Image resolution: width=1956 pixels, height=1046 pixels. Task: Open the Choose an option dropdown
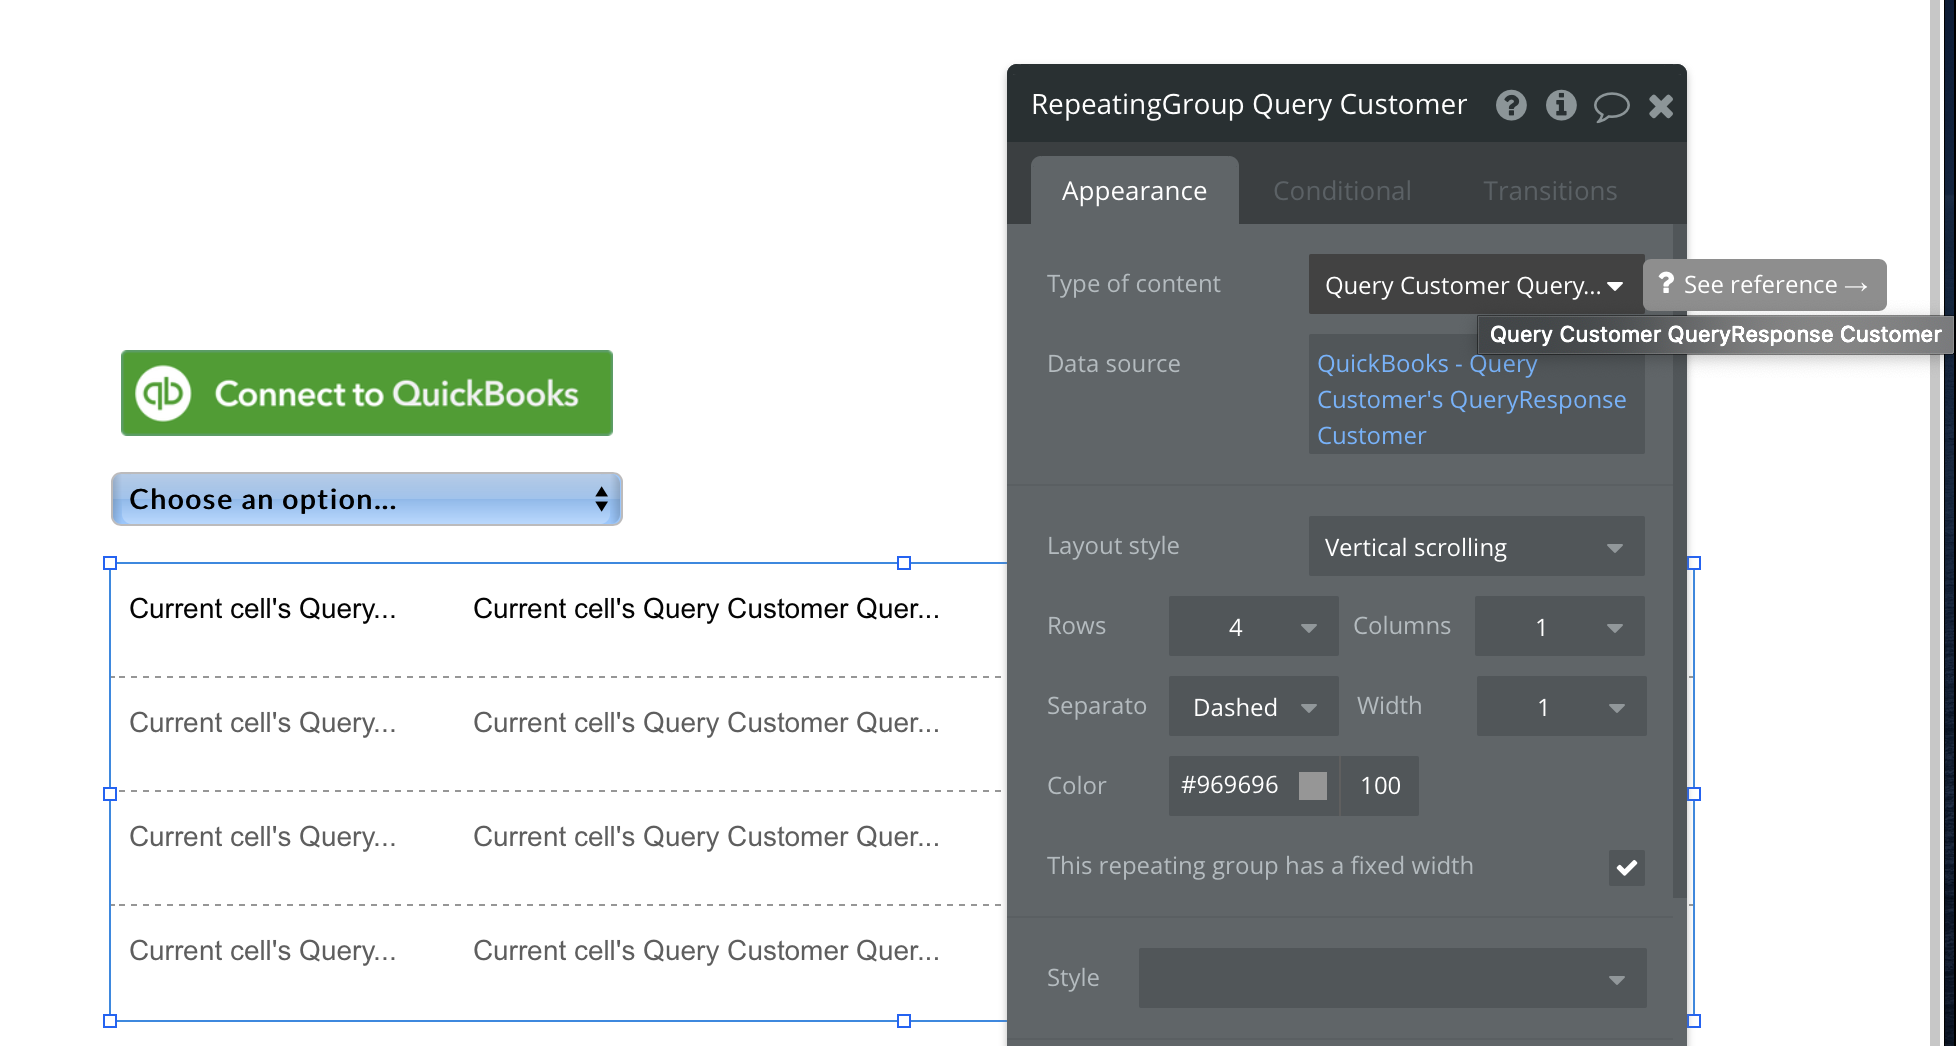[367, 499]
